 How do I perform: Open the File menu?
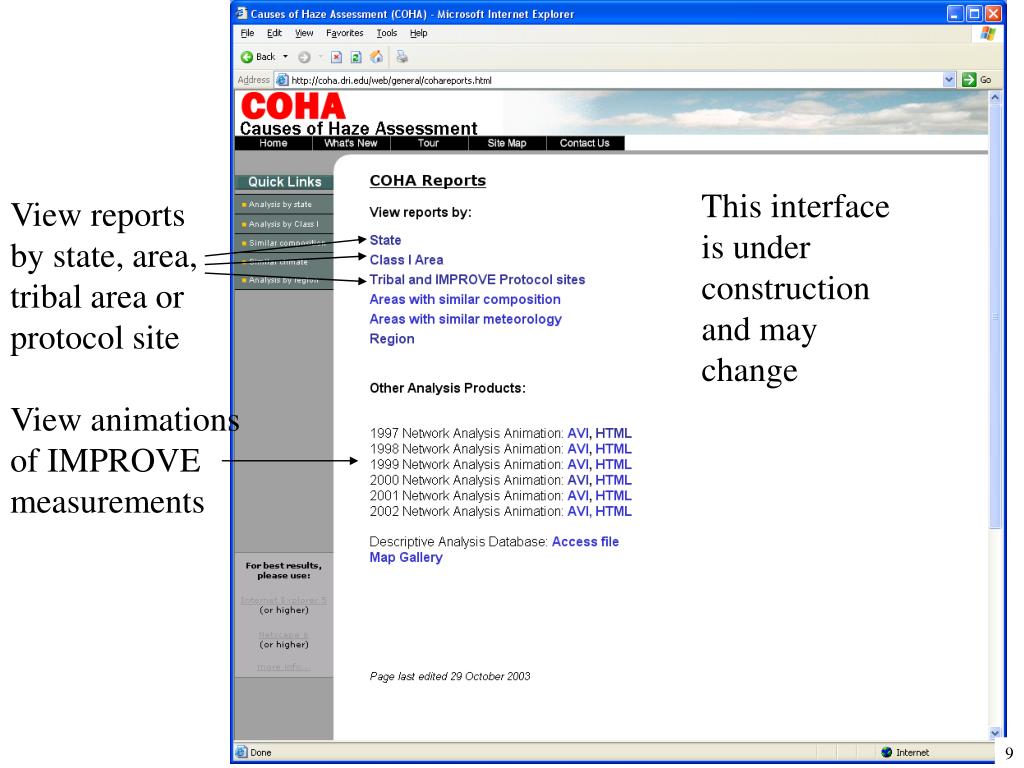(248, 33)
